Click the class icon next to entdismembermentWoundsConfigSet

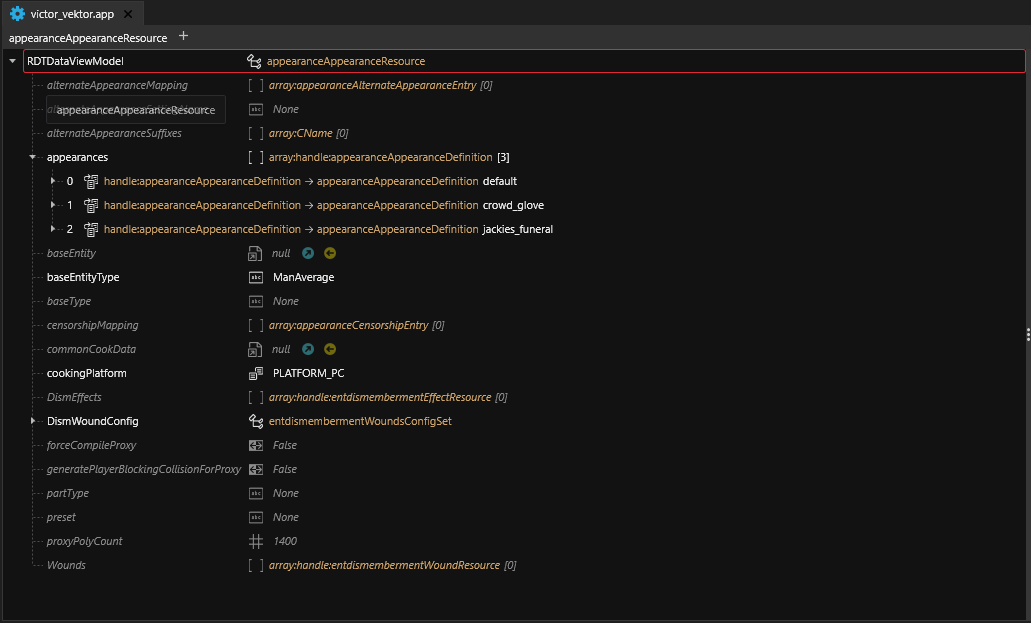coord(256,421)
